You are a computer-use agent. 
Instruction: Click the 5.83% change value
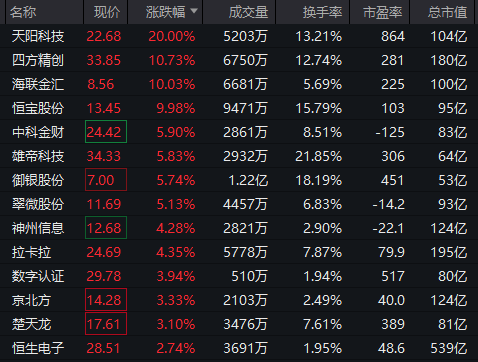pos(176,156)
